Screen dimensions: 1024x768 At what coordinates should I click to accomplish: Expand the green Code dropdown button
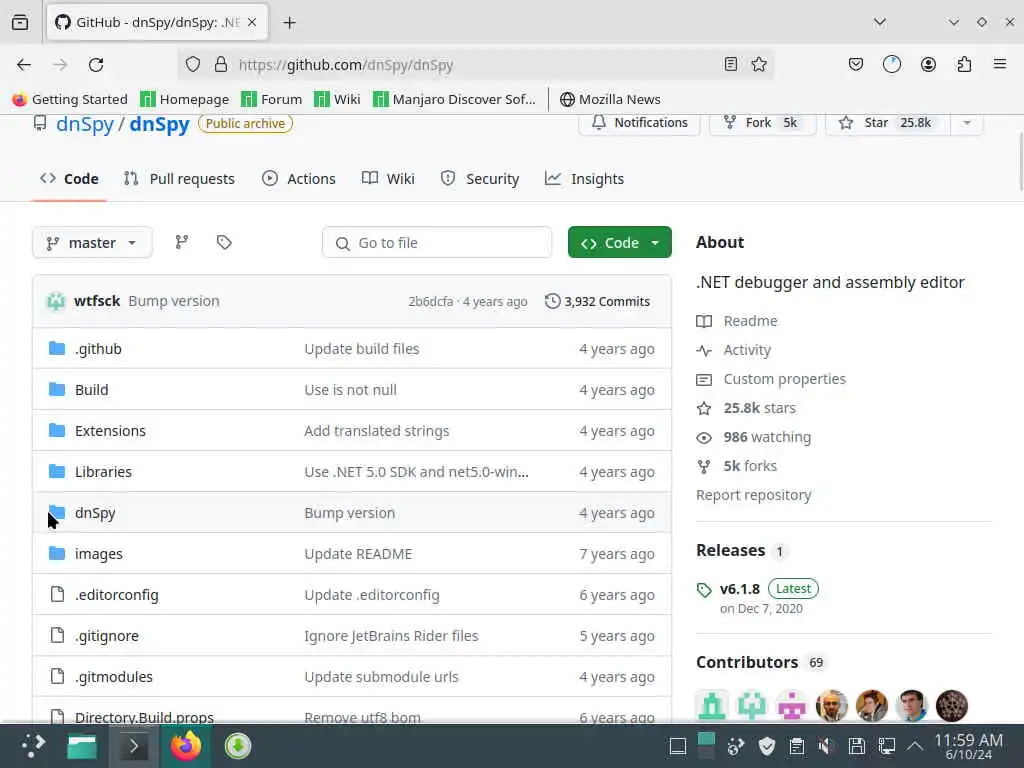pyautogui.click(x=620, y=242)
